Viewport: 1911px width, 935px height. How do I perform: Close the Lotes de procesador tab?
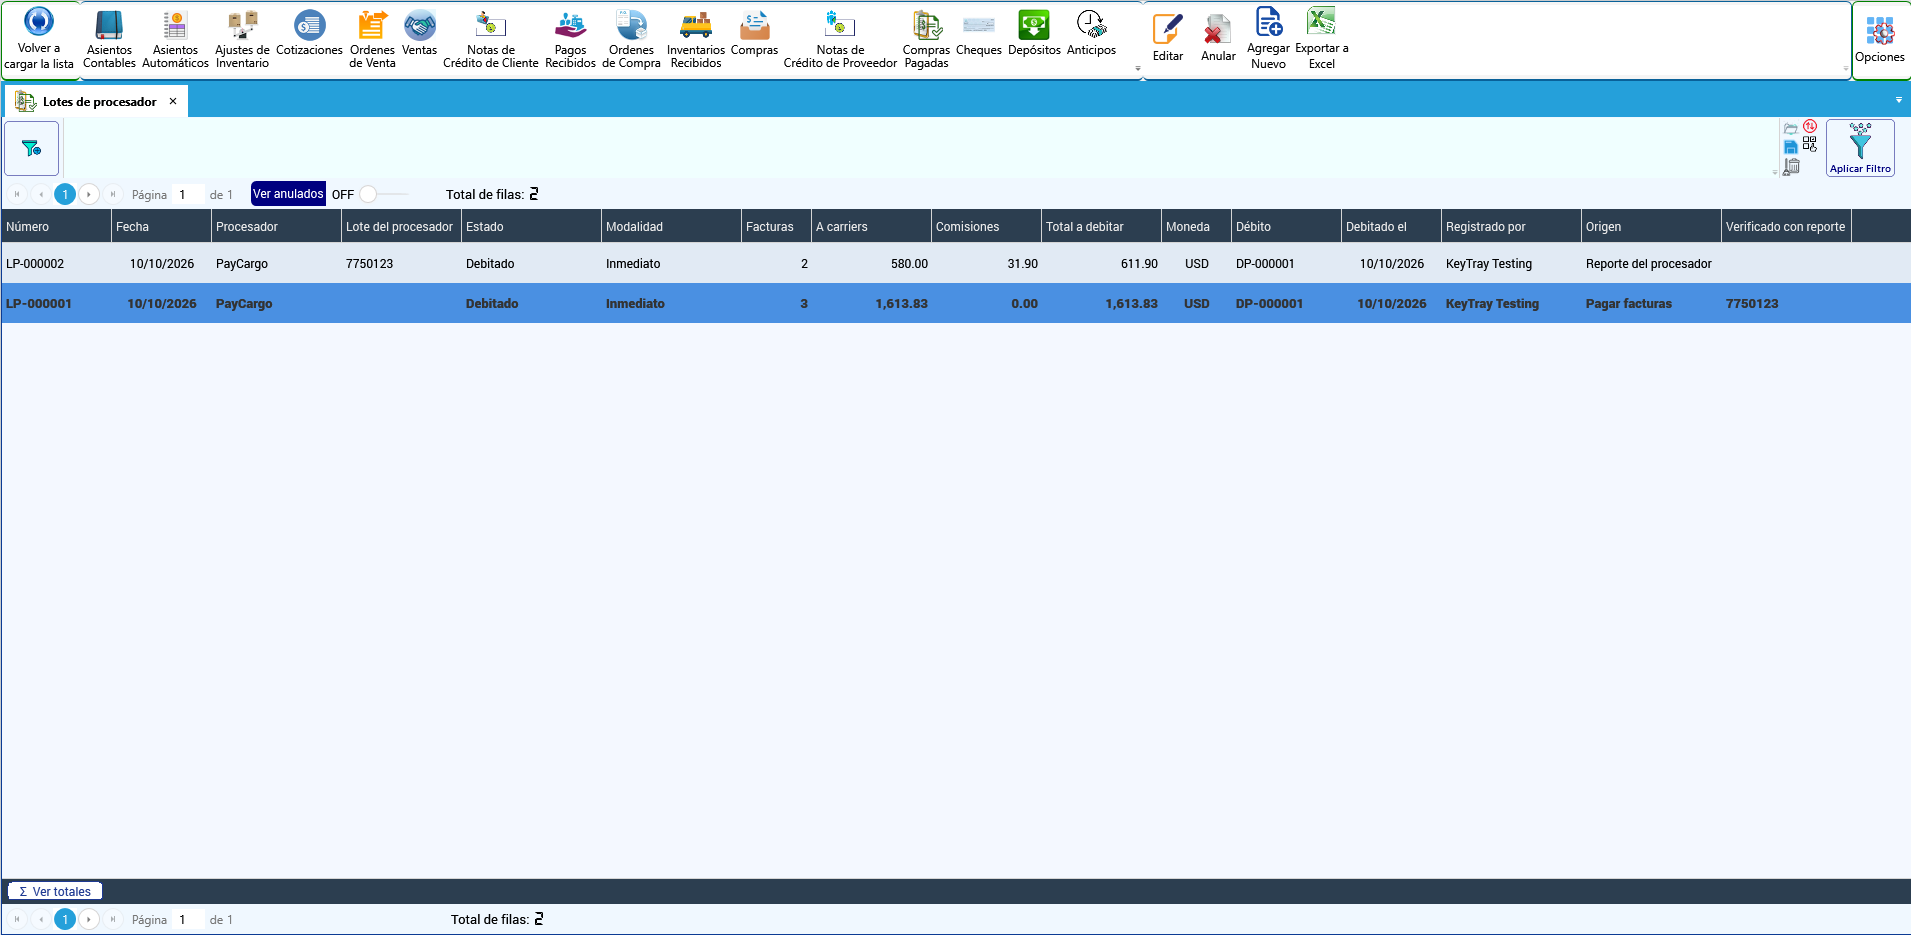pyautogui.click(x=173, y=101)
